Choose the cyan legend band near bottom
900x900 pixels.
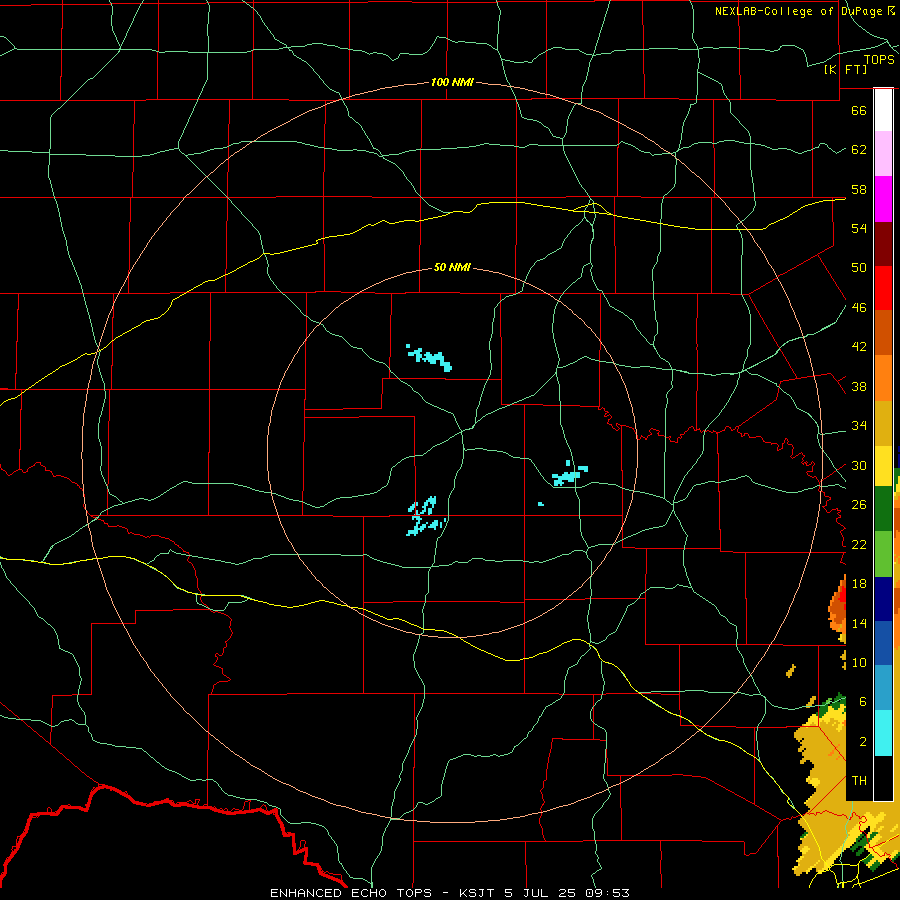[x=883, y=733]
